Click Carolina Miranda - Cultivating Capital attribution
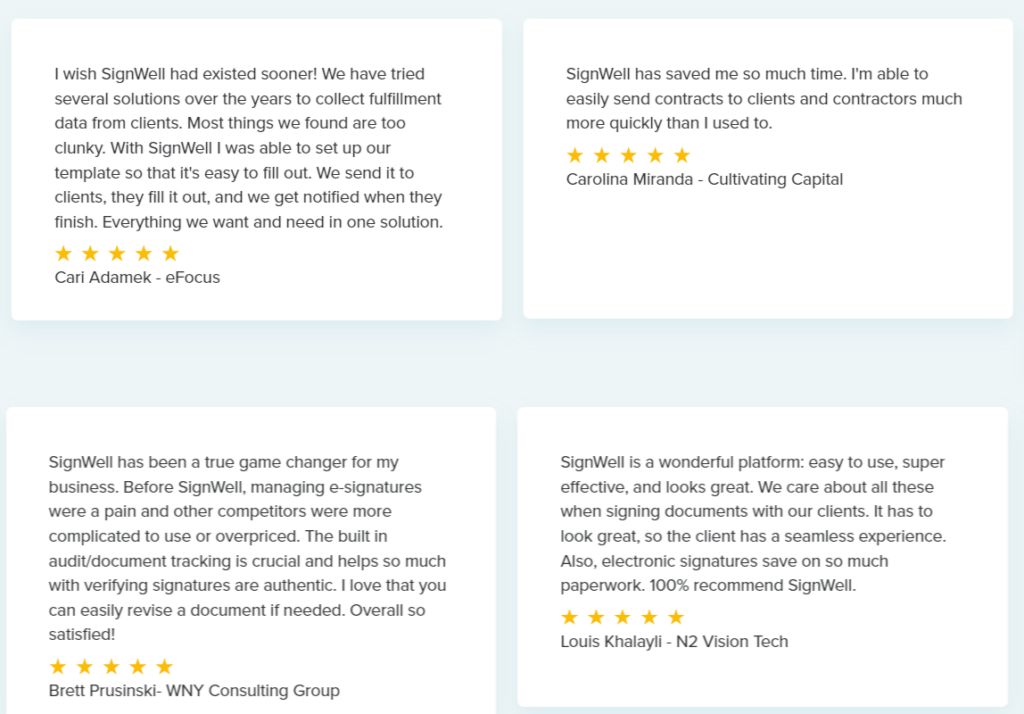The height and width of the screenshot is (714, 1024). 704,179
